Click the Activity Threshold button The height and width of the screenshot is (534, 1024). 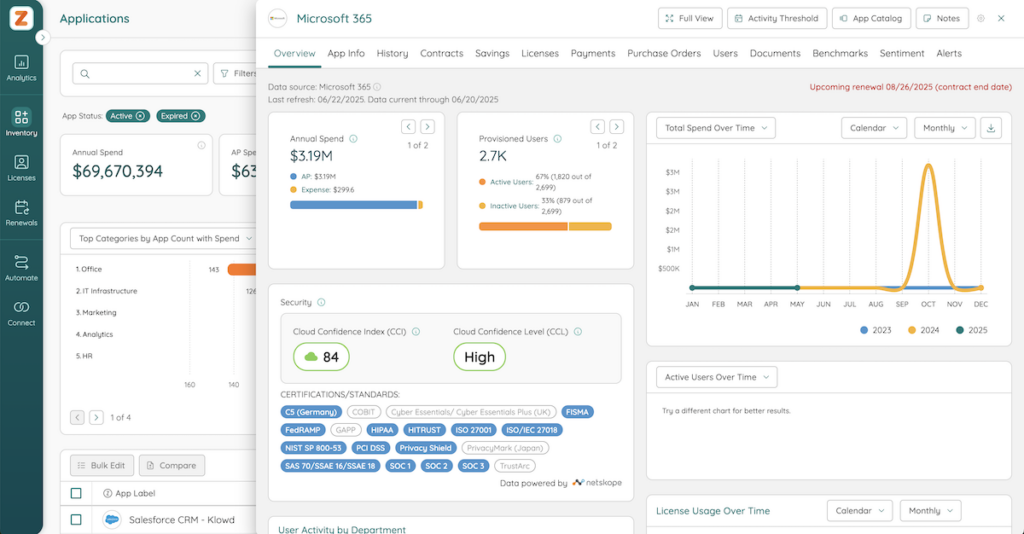776,18
